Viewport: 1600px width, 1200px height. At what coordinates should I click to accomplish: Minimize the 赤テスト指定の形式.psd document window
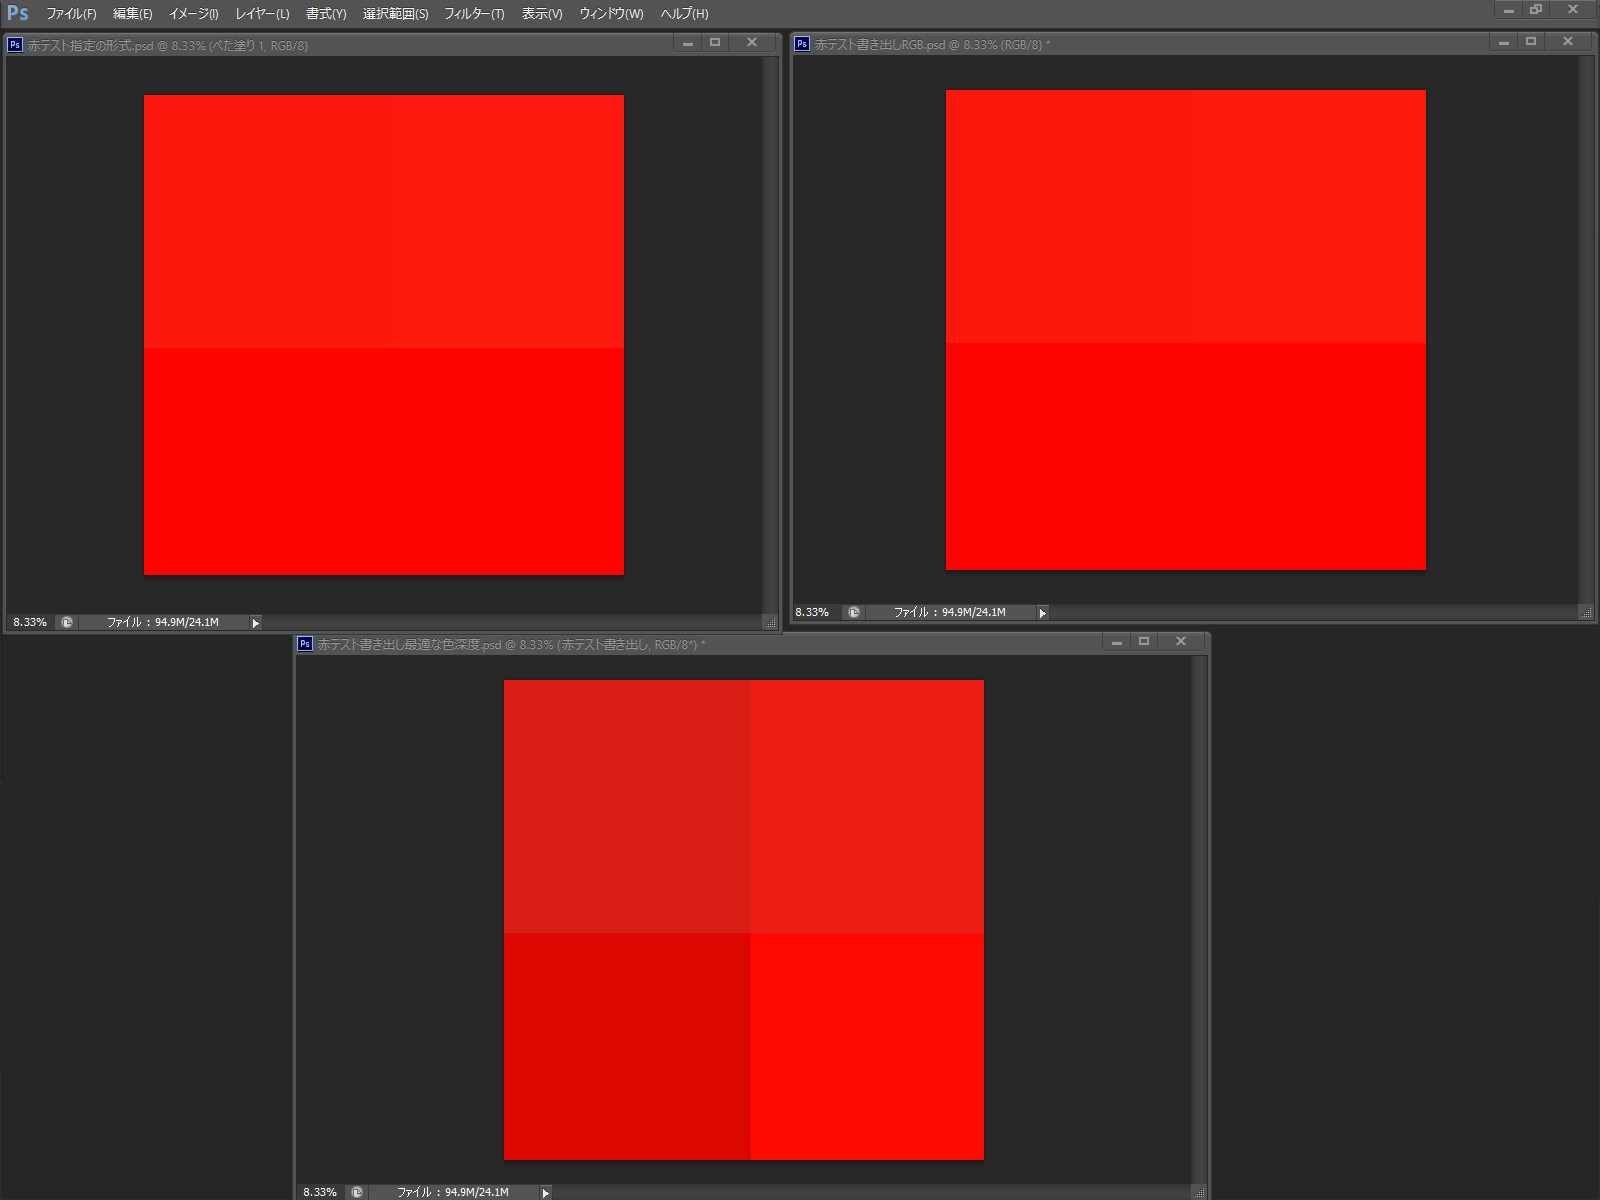(x=688, y=43)
